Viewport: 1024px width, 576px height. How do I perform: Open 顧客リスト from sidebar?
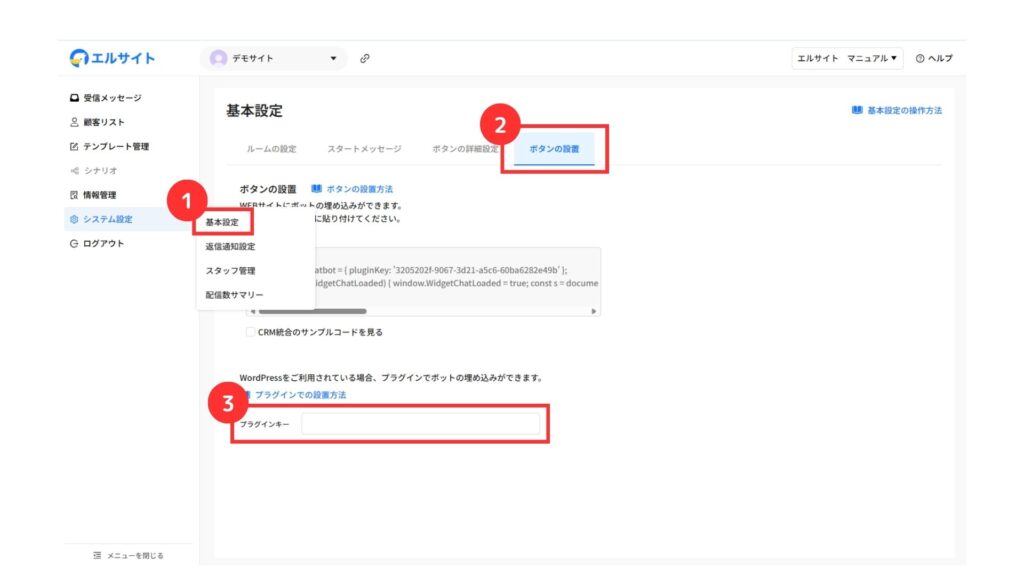pos(103,122)
